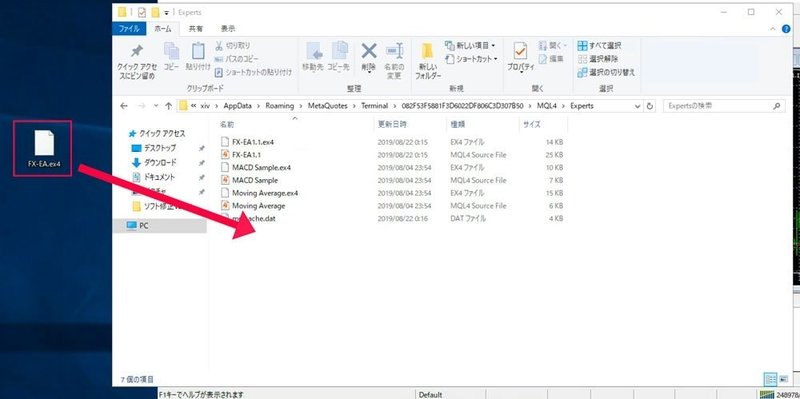This screenshot has width=800, height=399.
Task: Click the Copy ribbon icon
Action: pyautogui.click(x=171, y=51)
